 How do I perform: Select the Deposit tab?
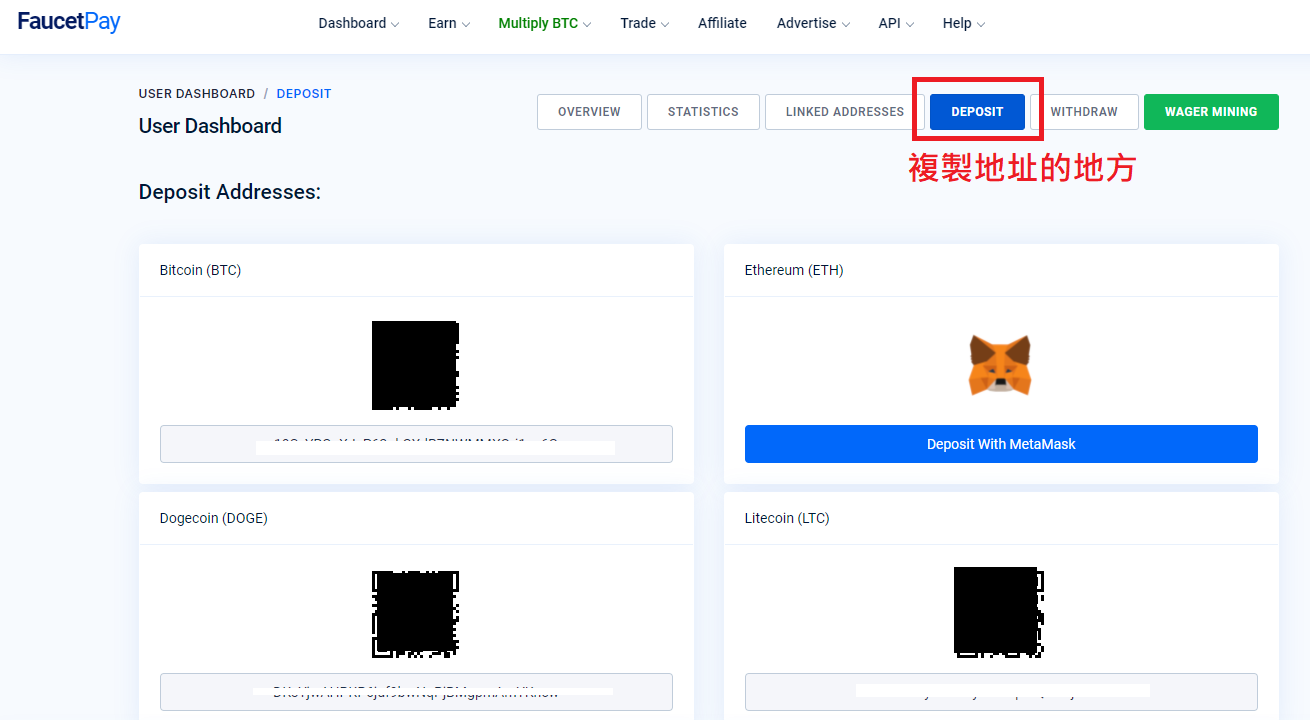[x=977, y=112]
